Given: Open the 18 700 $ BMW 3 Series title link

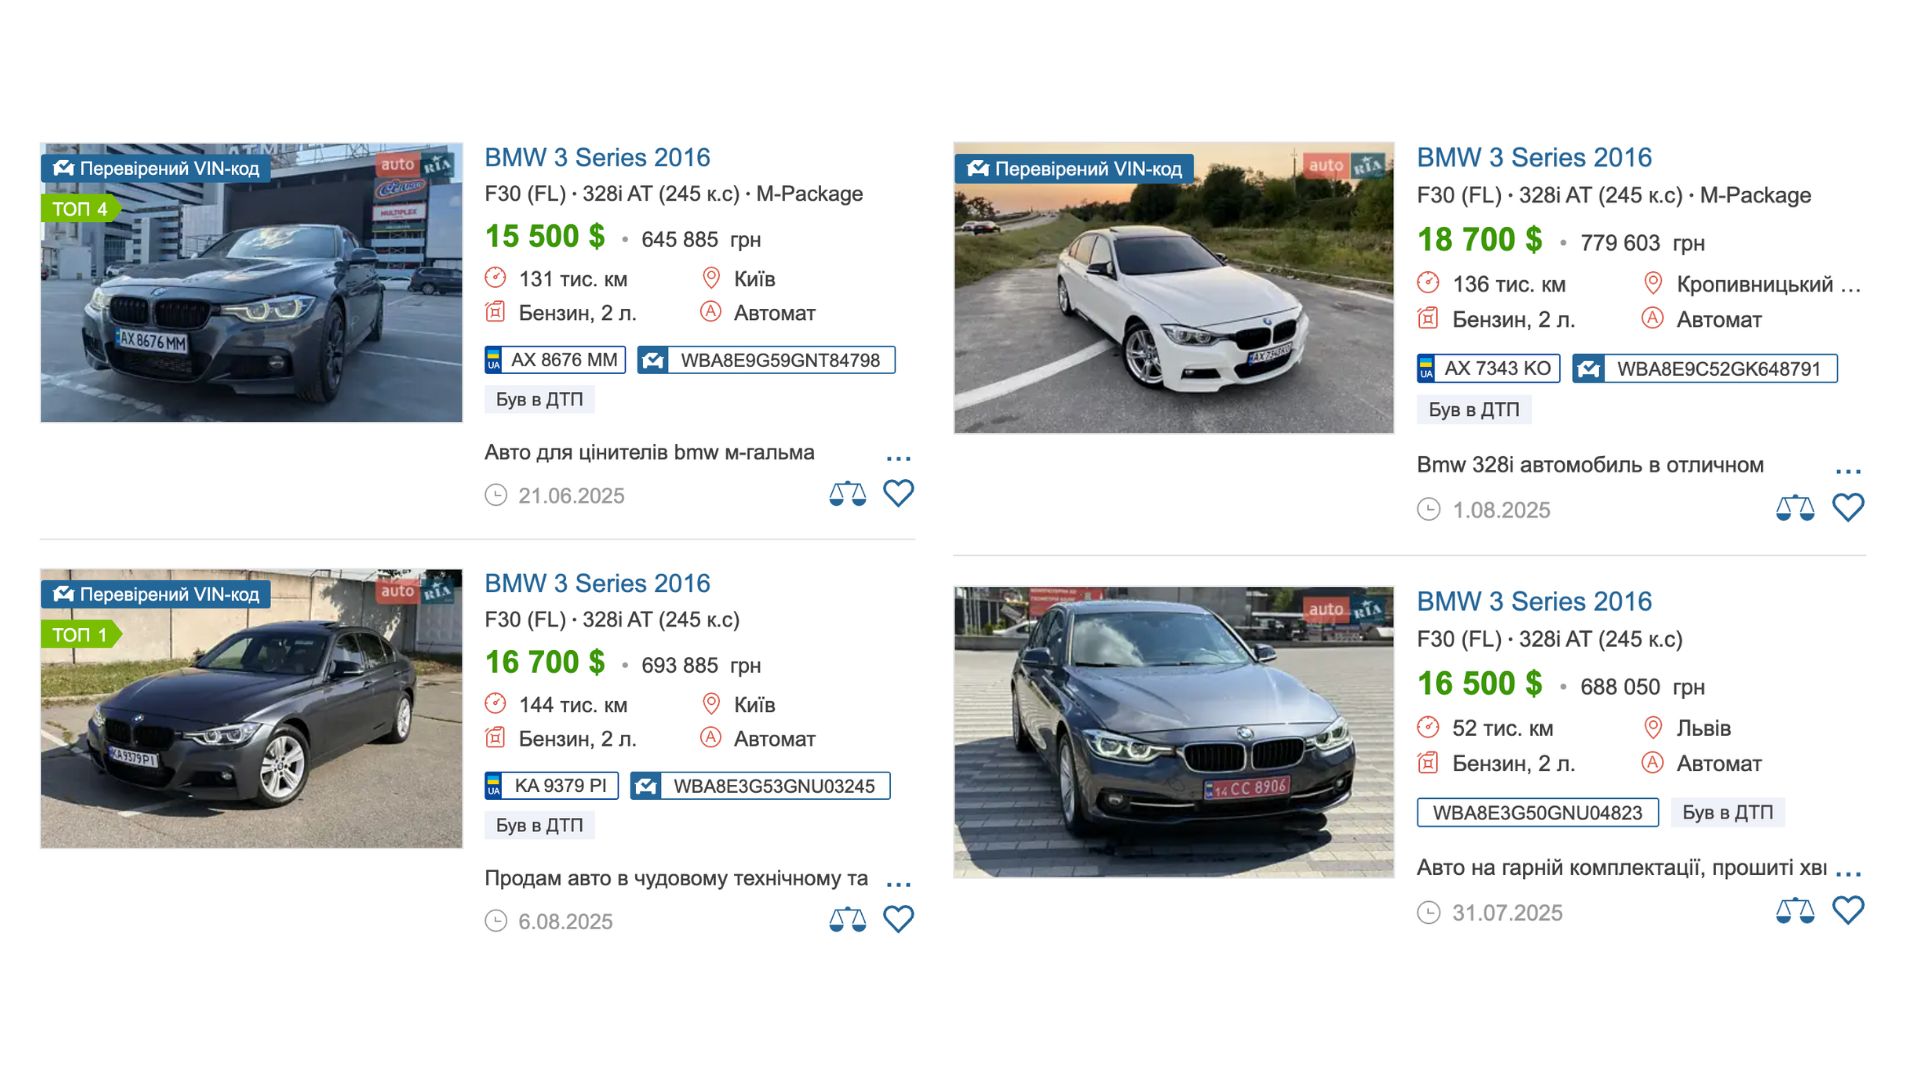Looking at the screenshot, I should (1533, 158).
